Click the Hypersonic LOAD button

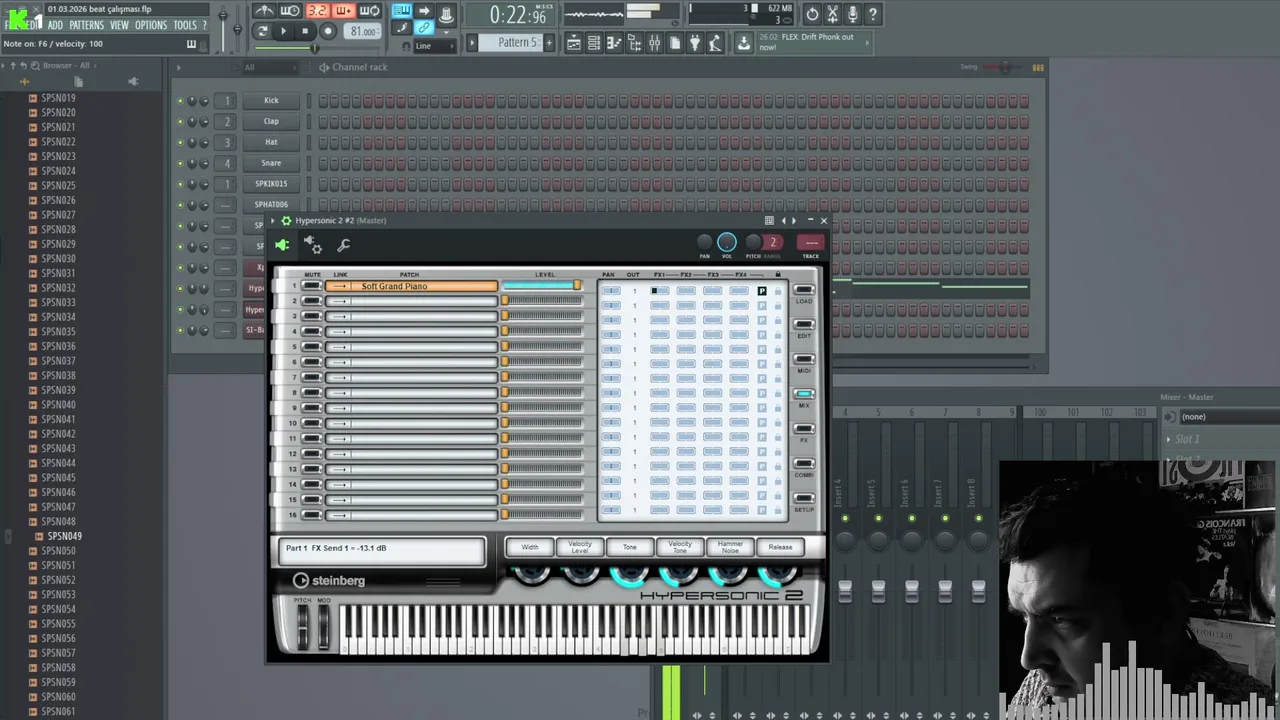804,291
